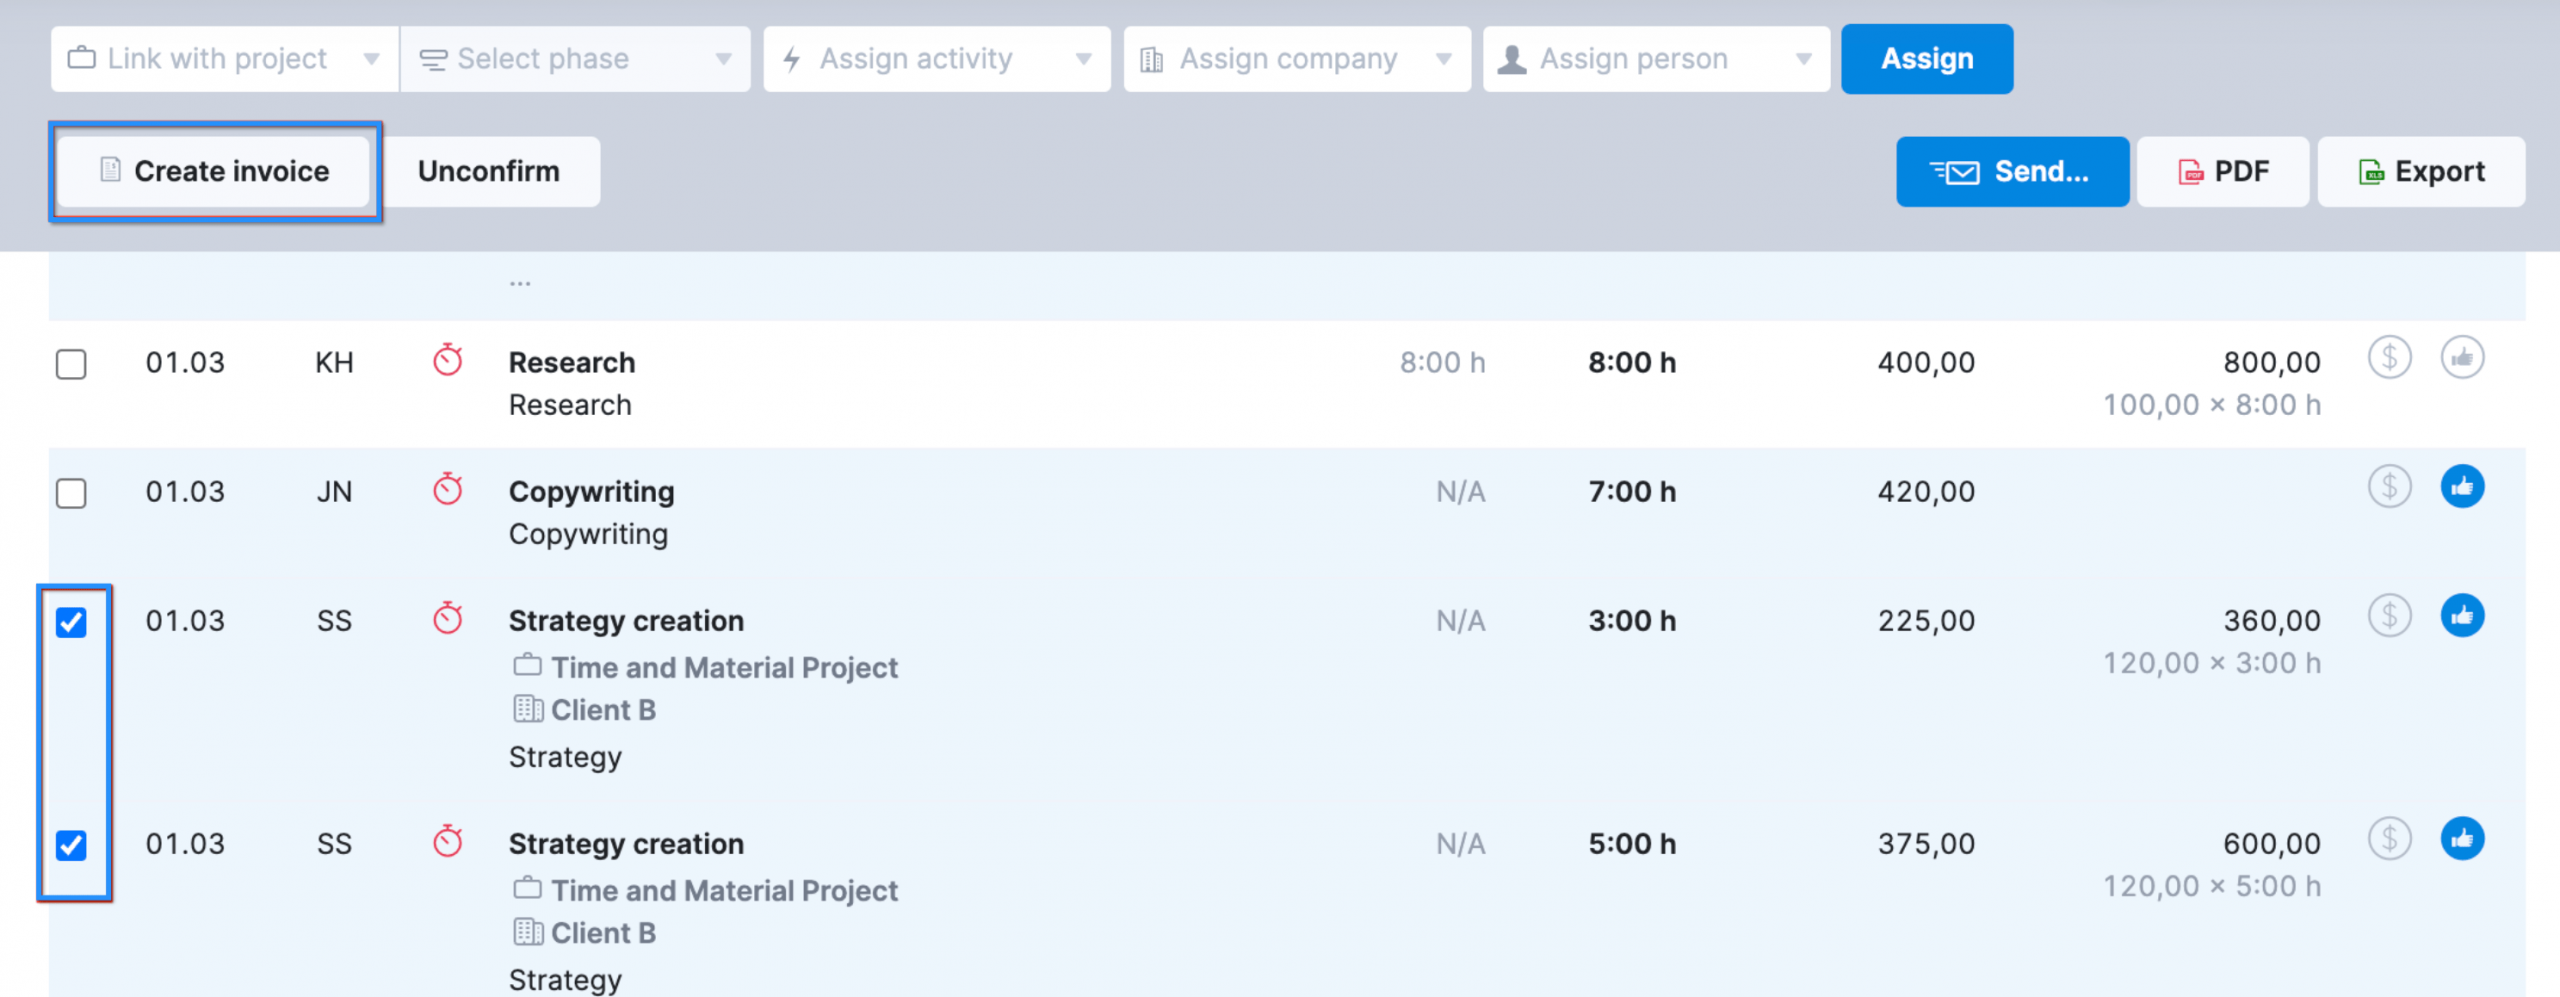Image resolution: width=2560 pixels, height=997 pixels.
Task: Open the Assign company dropdown
Action: (x=1296, y=59)
